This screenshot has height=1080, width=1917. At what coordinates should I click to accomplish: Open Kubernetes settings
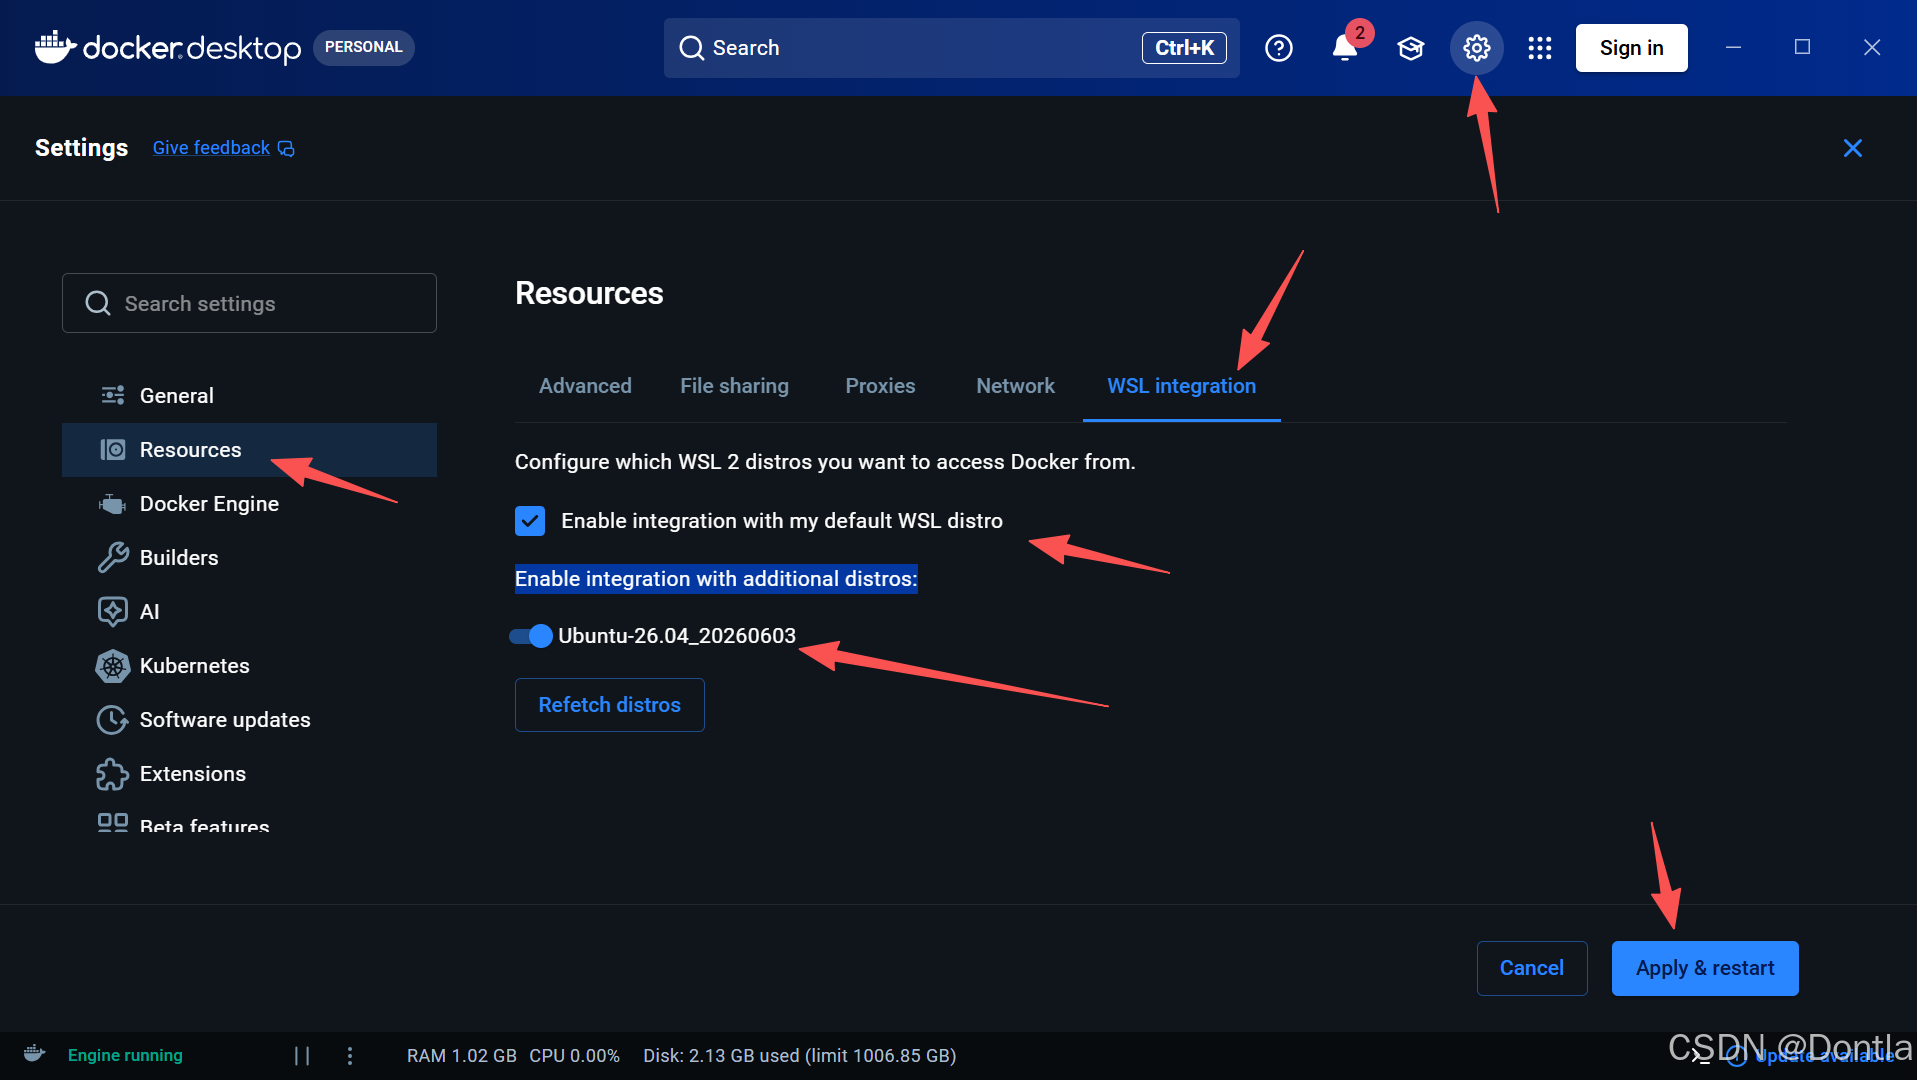pyautogui.click(x=249, y=665)
